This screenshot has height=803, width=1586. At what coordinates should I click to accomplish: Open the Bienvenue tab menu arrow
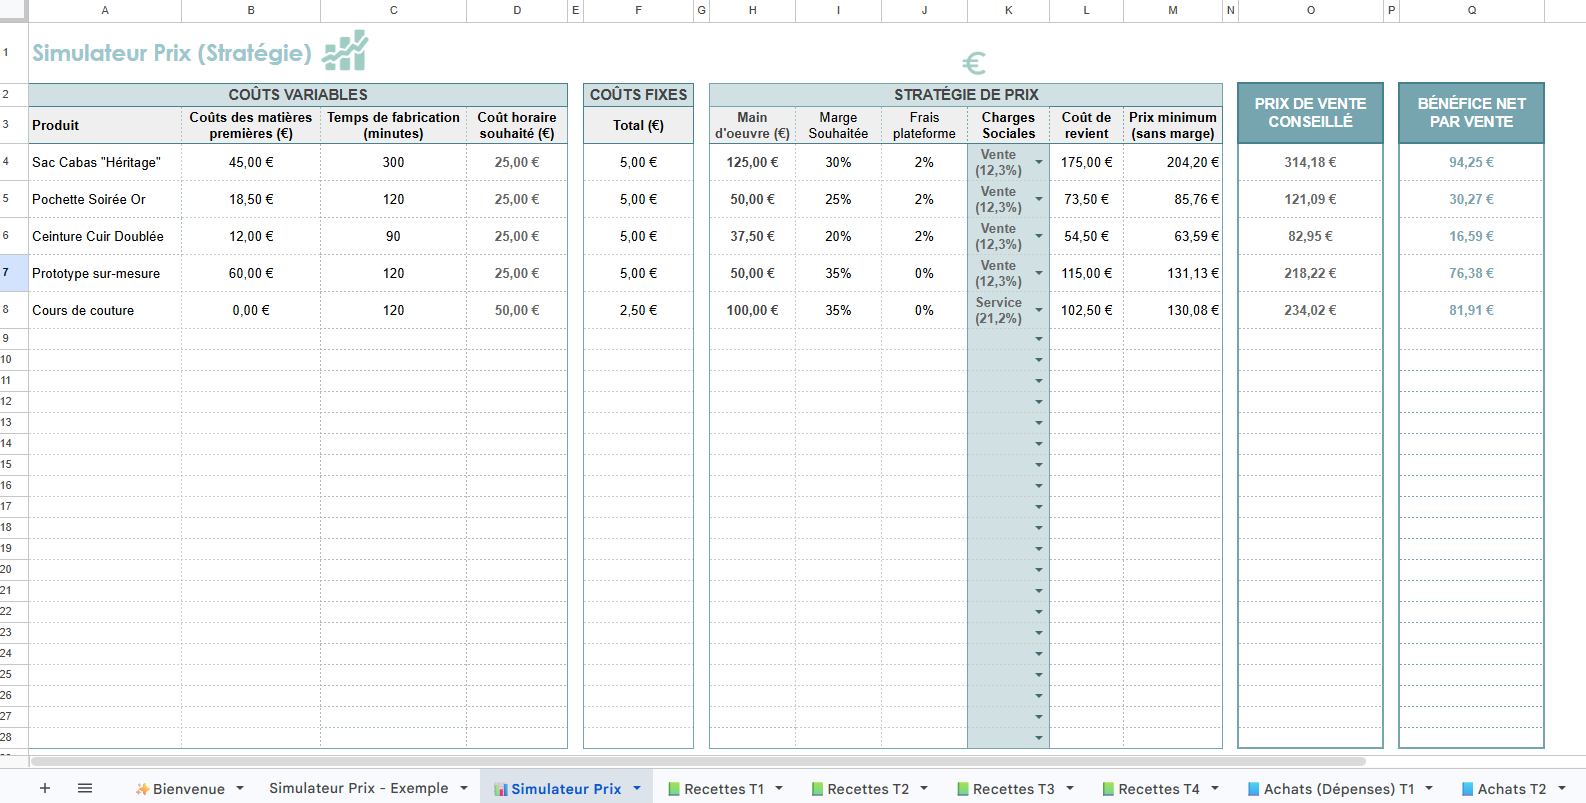tap(240, 788)
